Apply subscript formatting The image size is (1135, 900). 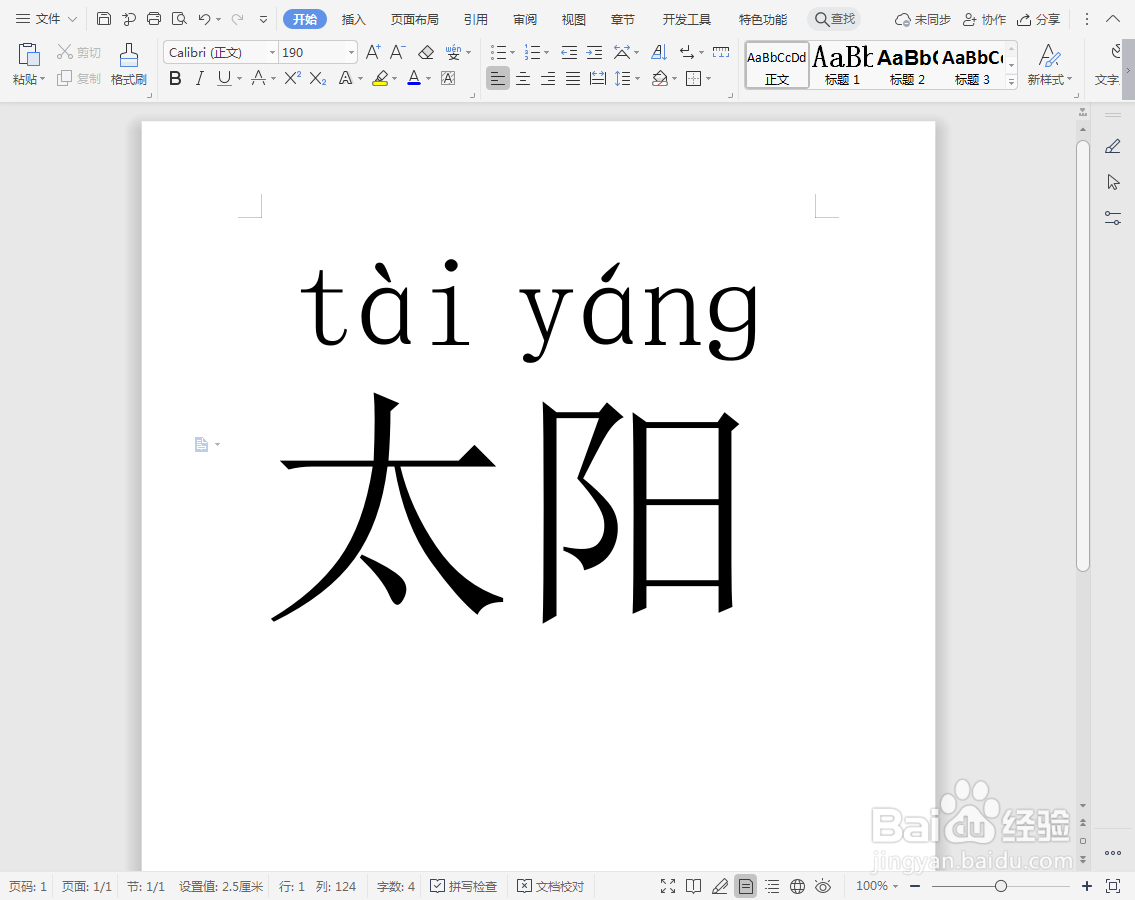point(317,78)
